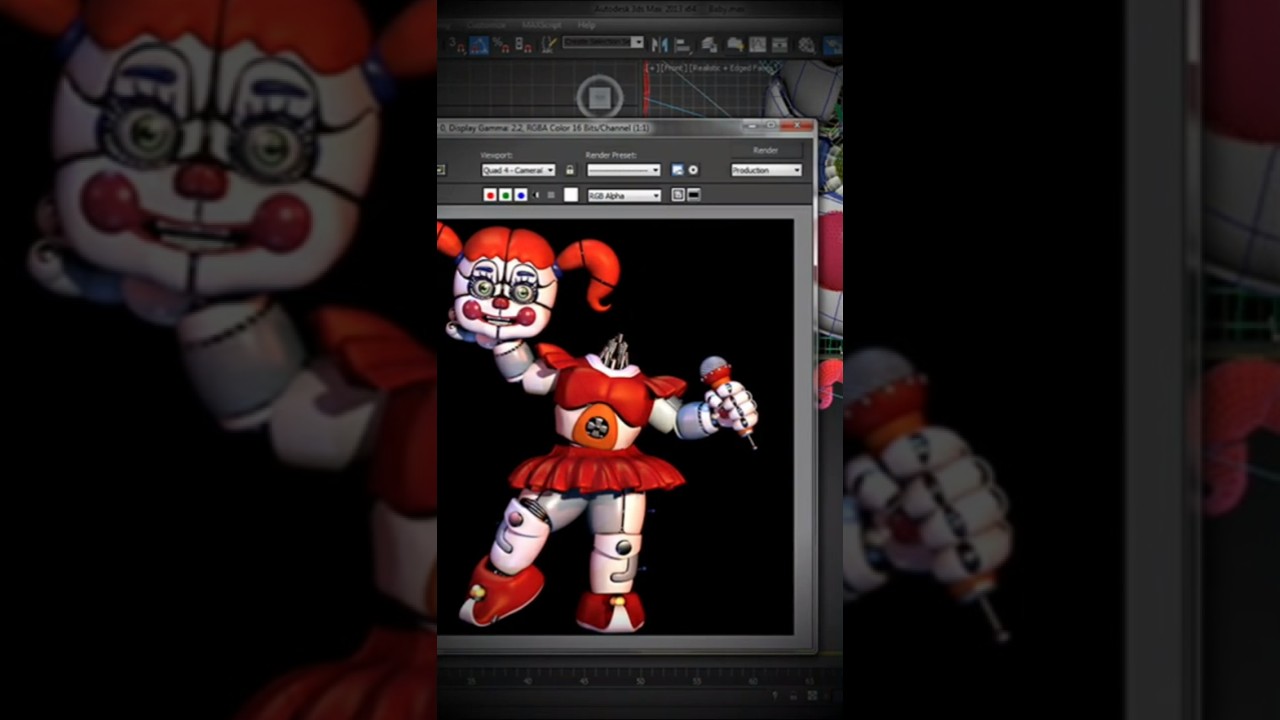The height and width of the screenshot is (720, 1280).
Task: Open the Layer Manager icon
Action: pyautogui.click(x=709, y=45)
